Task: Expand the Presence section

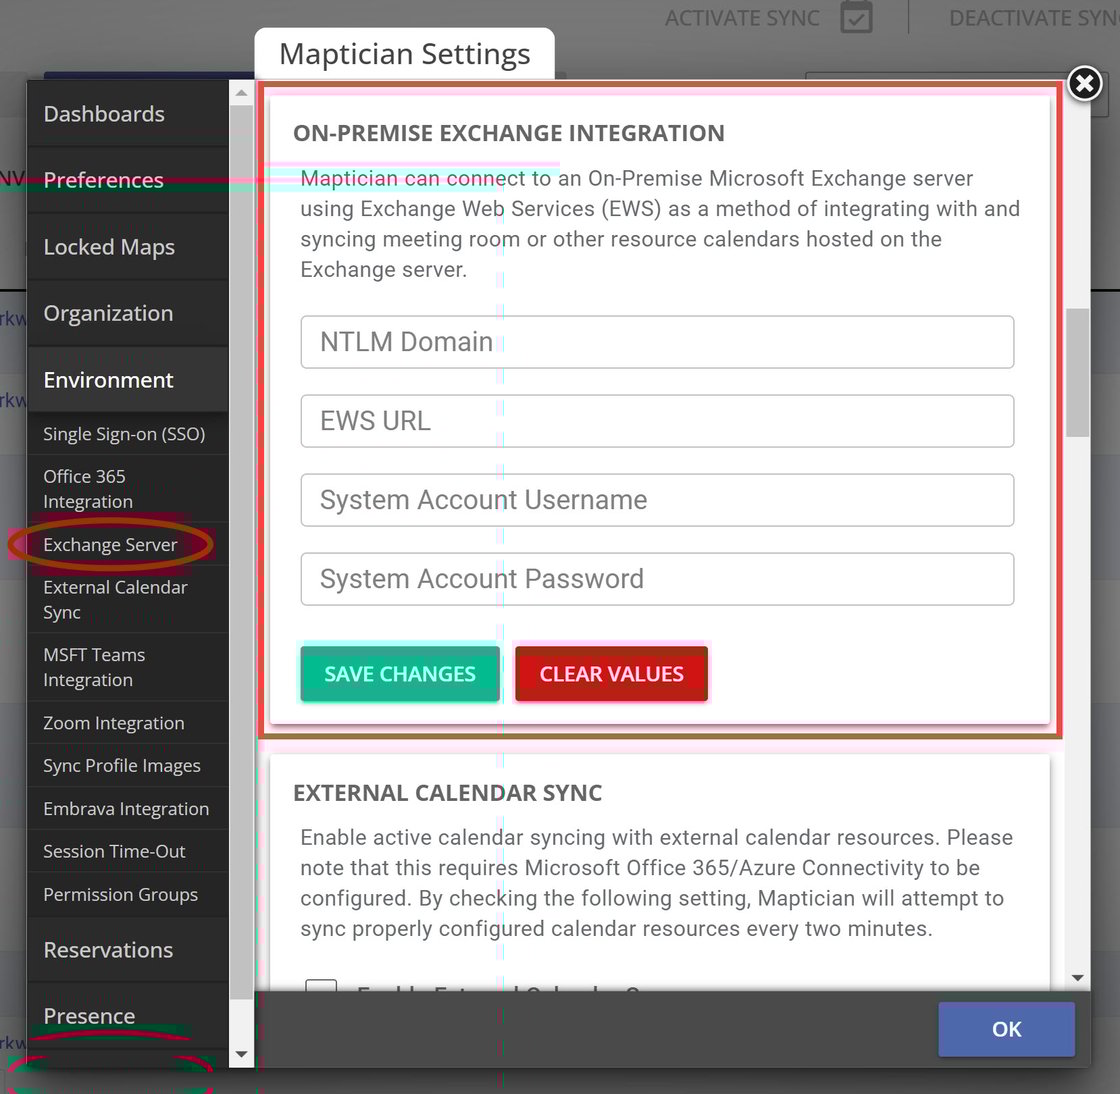Action: (x=90, y=1016)
